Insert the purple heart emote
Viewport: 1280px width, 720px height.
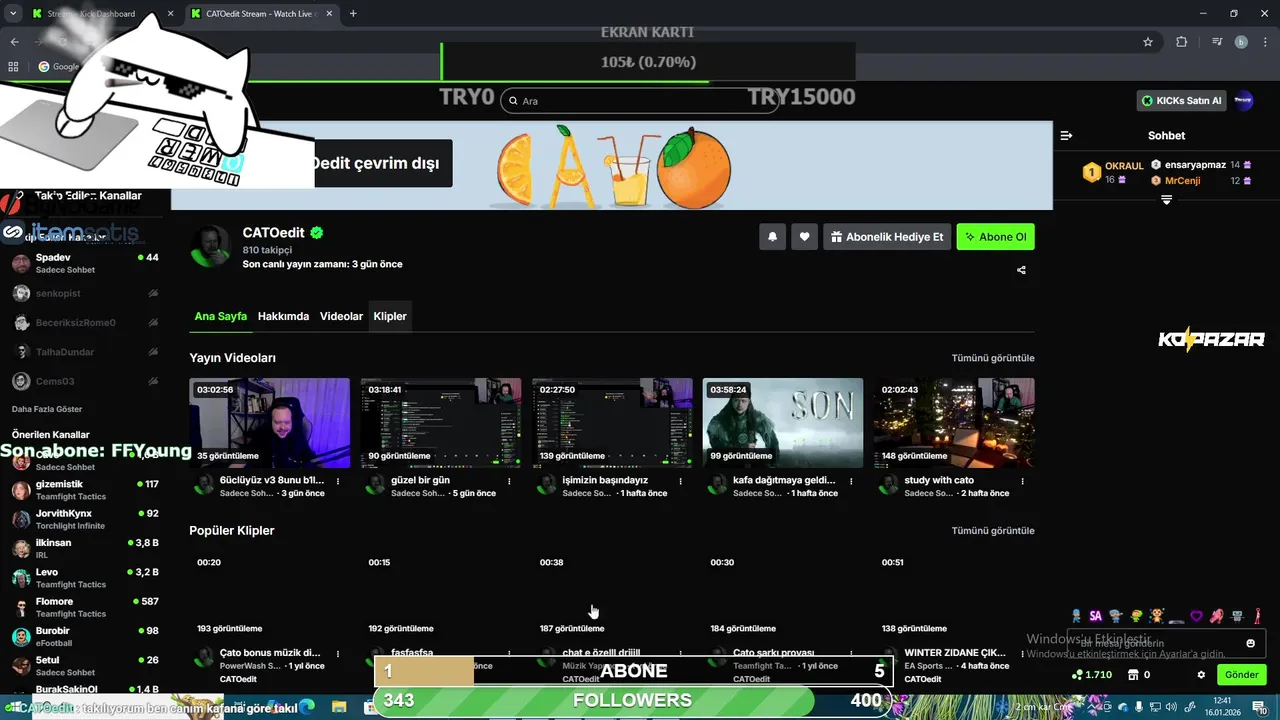1197,616
